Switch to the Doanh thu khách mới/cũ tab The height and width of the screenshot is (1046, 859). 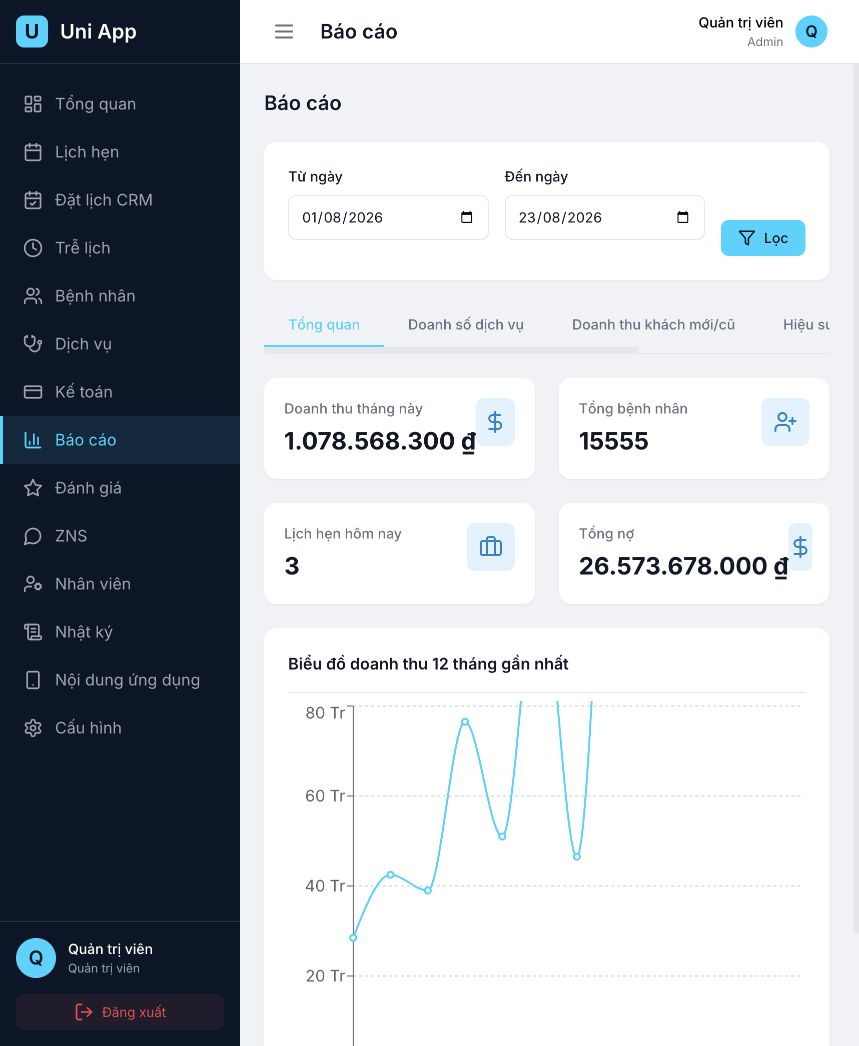click(x=654, y=325)
